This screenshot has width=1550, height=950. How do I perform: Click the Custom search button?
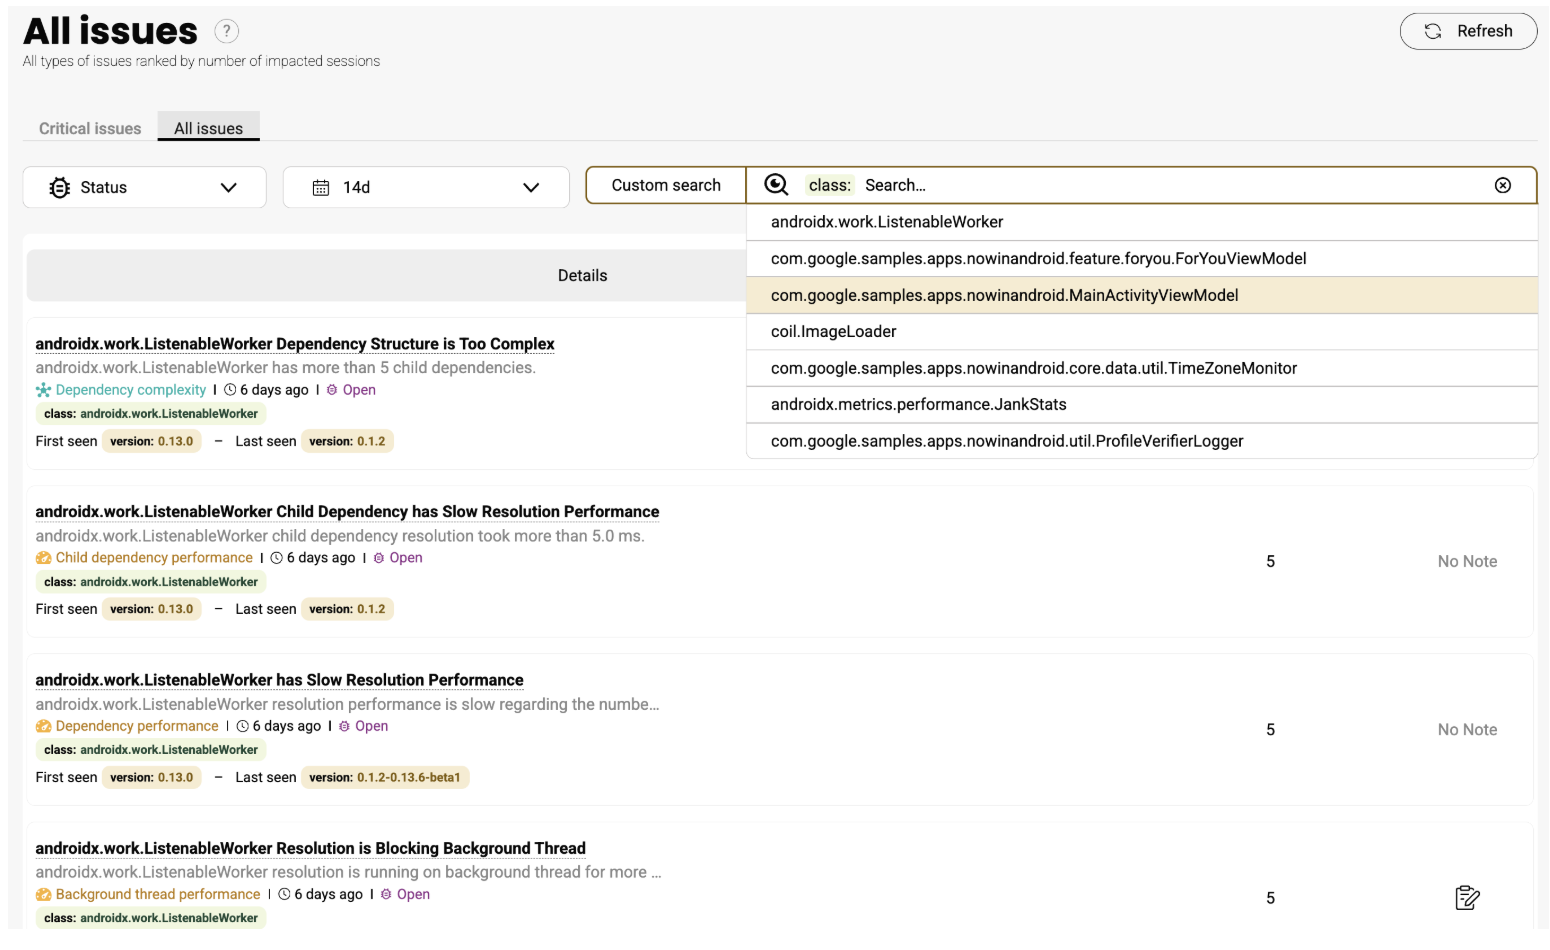[666, 185]
